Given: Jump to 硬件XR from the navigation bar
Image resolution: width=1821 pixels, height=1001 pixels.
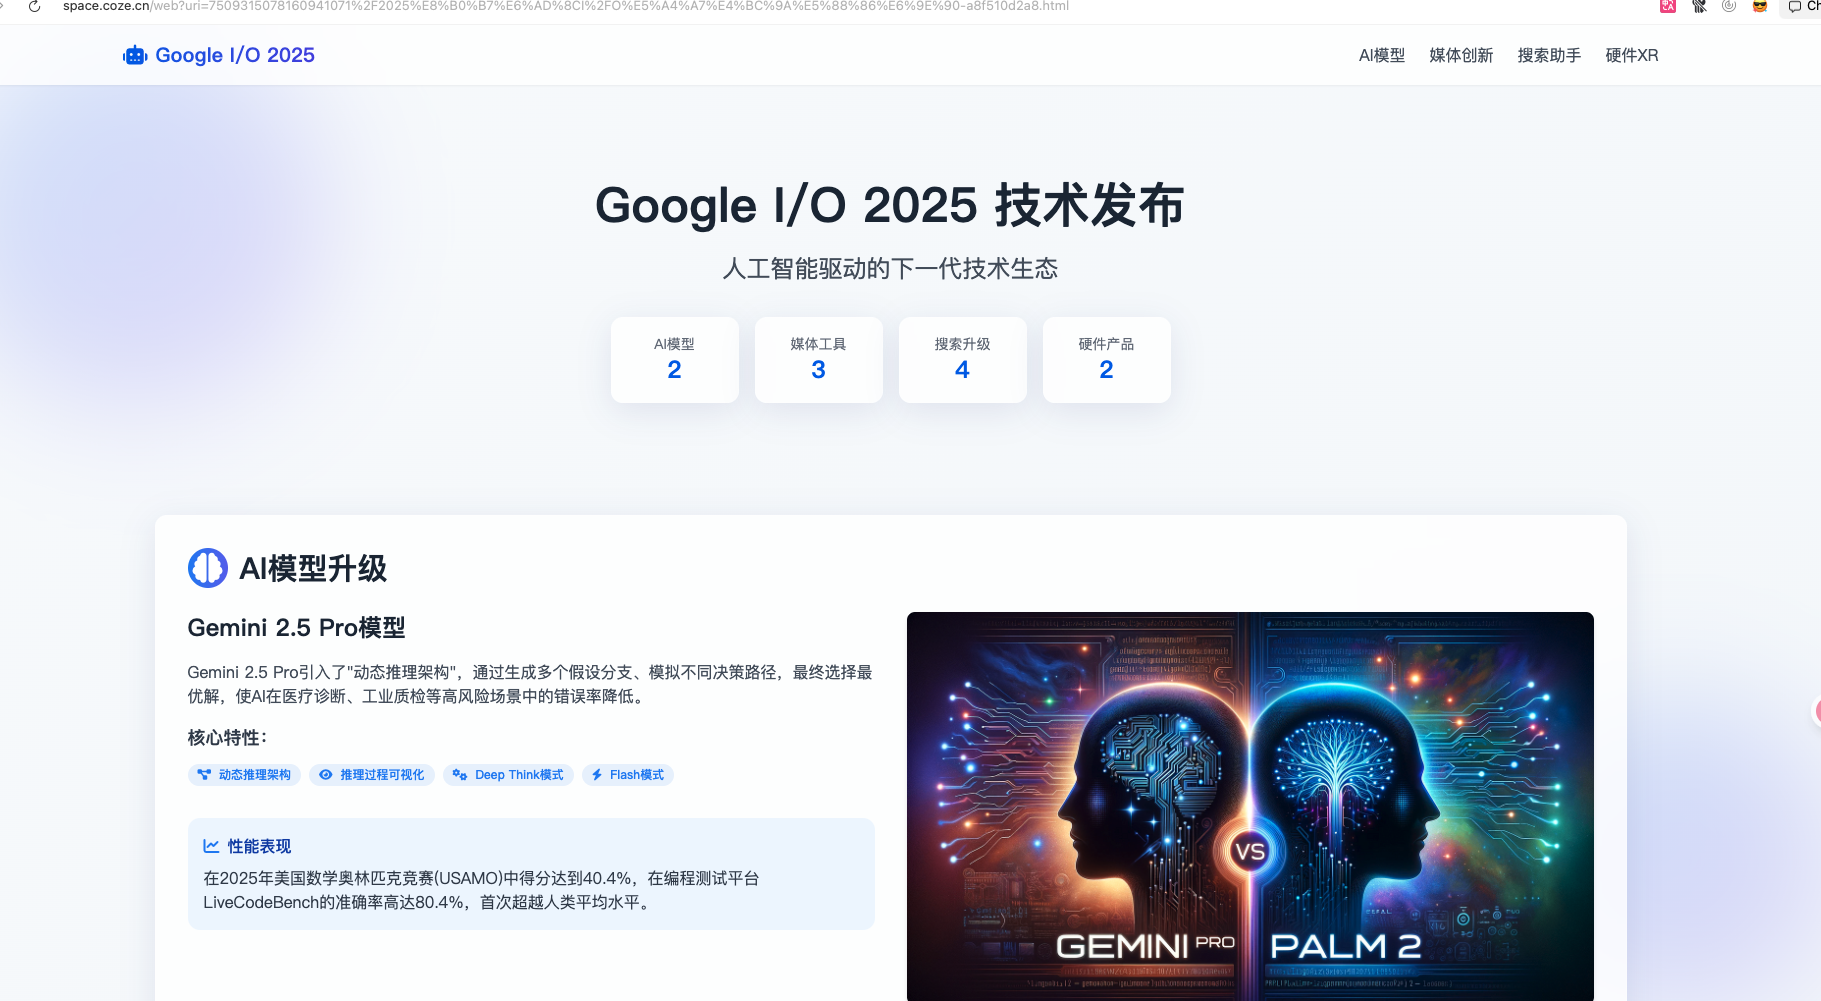Looking at the screenshot, I should coord(1632,55).
